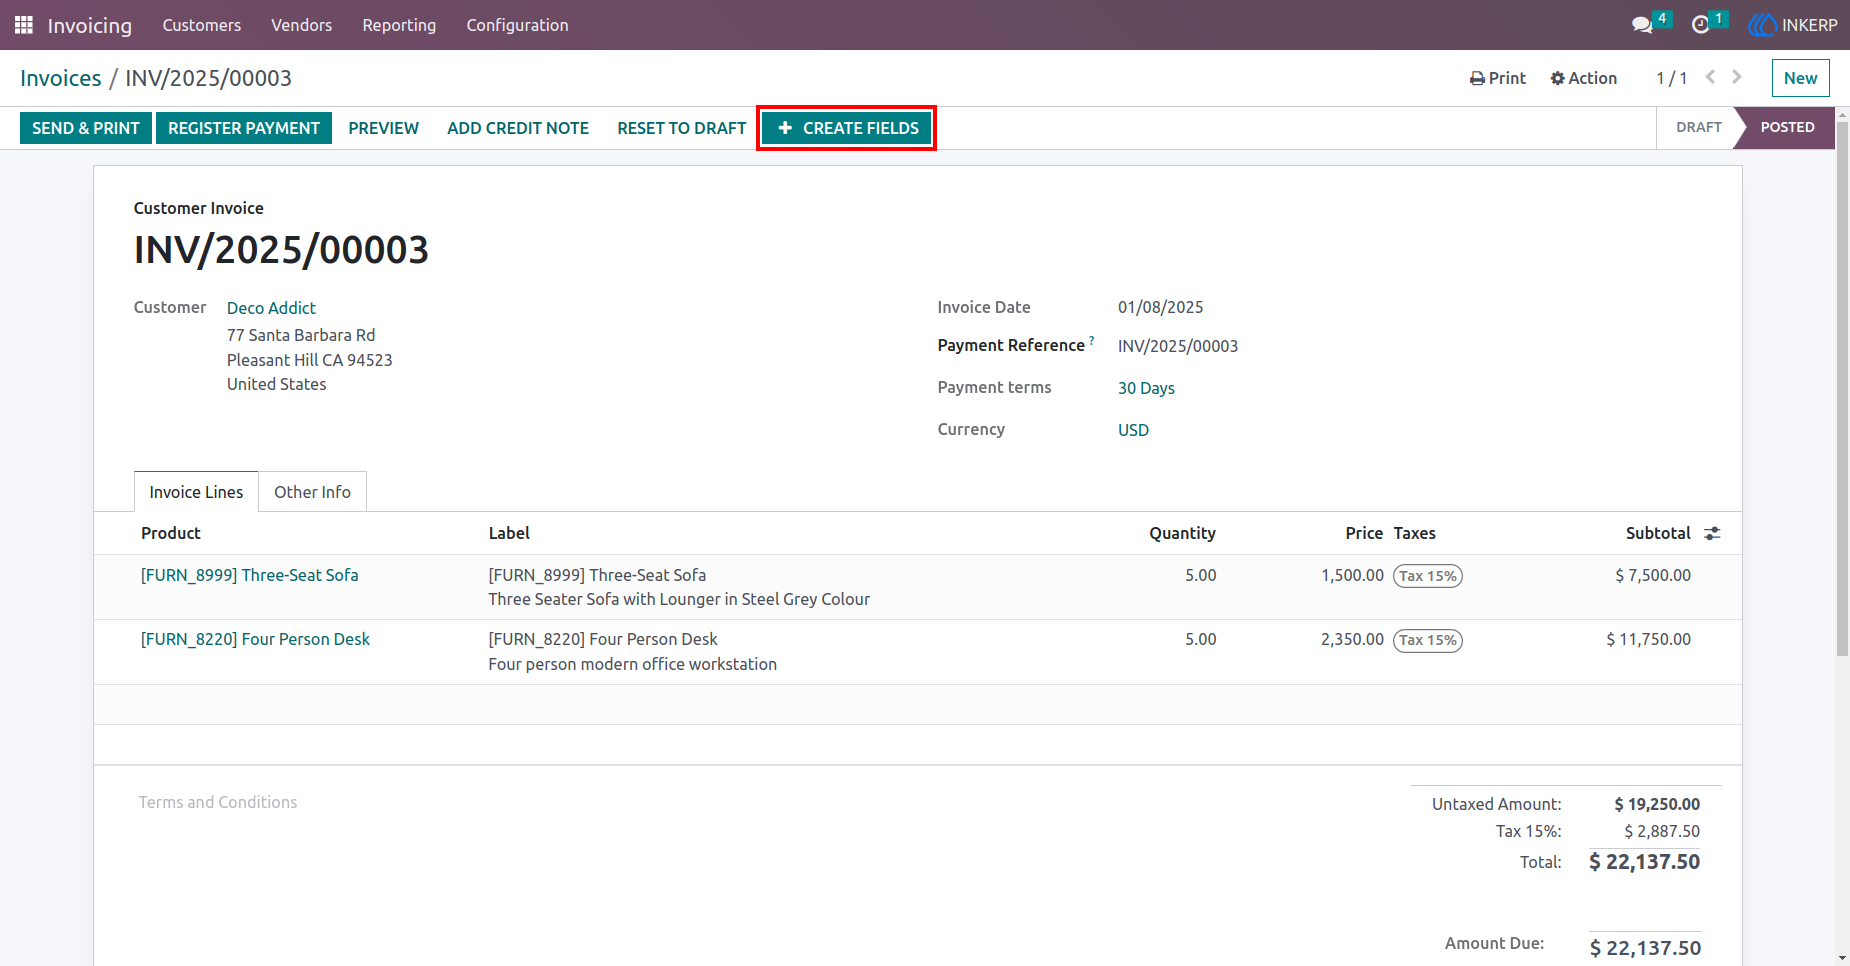This screenshot has width=1850, height=966.
Task: Open the 30 Days payment terms link
Action: pyautogui.click(x=1146, y=388)
